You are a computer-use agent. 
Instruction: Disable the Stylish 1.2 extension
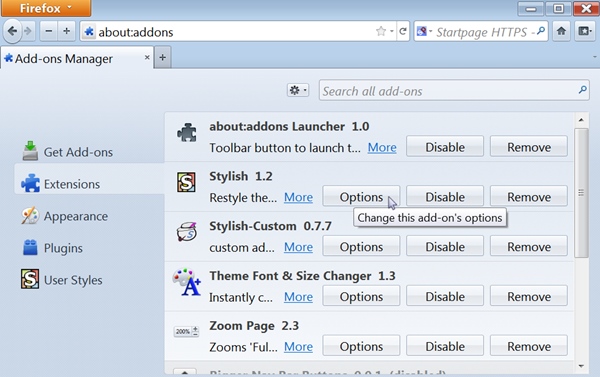pos(445,196)
